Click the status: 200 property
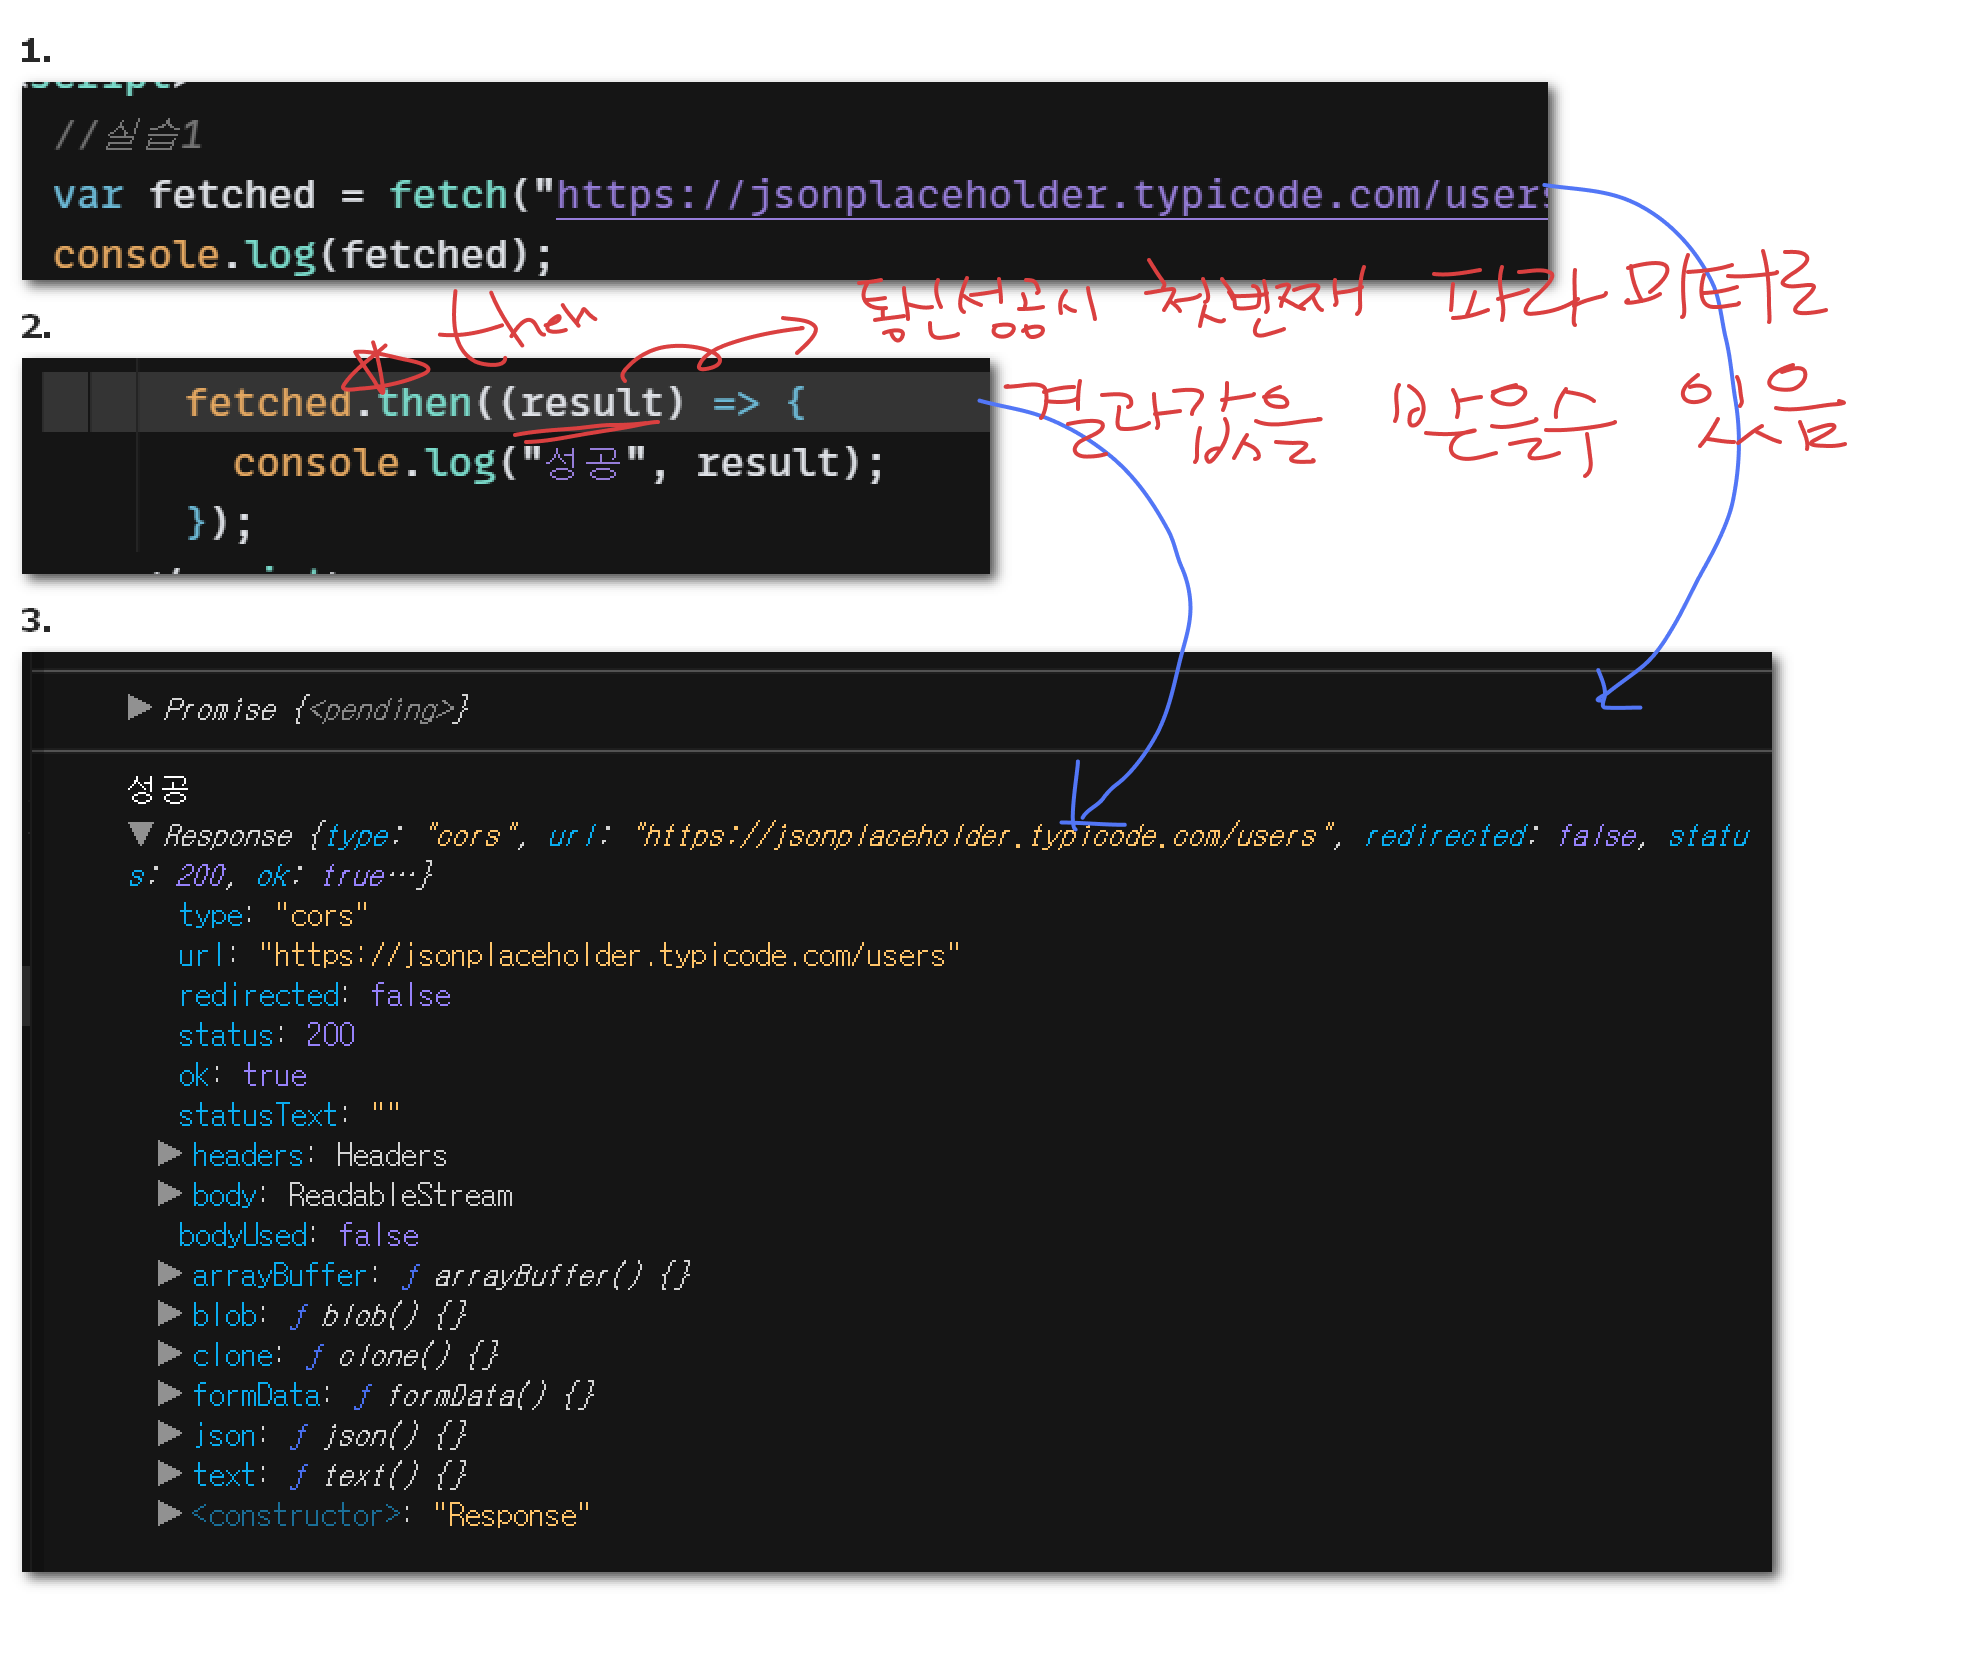Screen dimensions: 1984x1656 pyautogui.click(x=266, y=1035)
